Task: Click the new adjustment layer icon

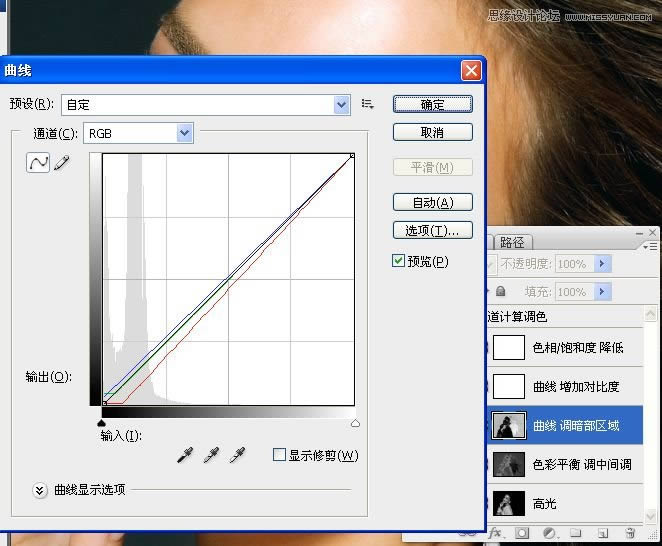Action: point(549,534)
